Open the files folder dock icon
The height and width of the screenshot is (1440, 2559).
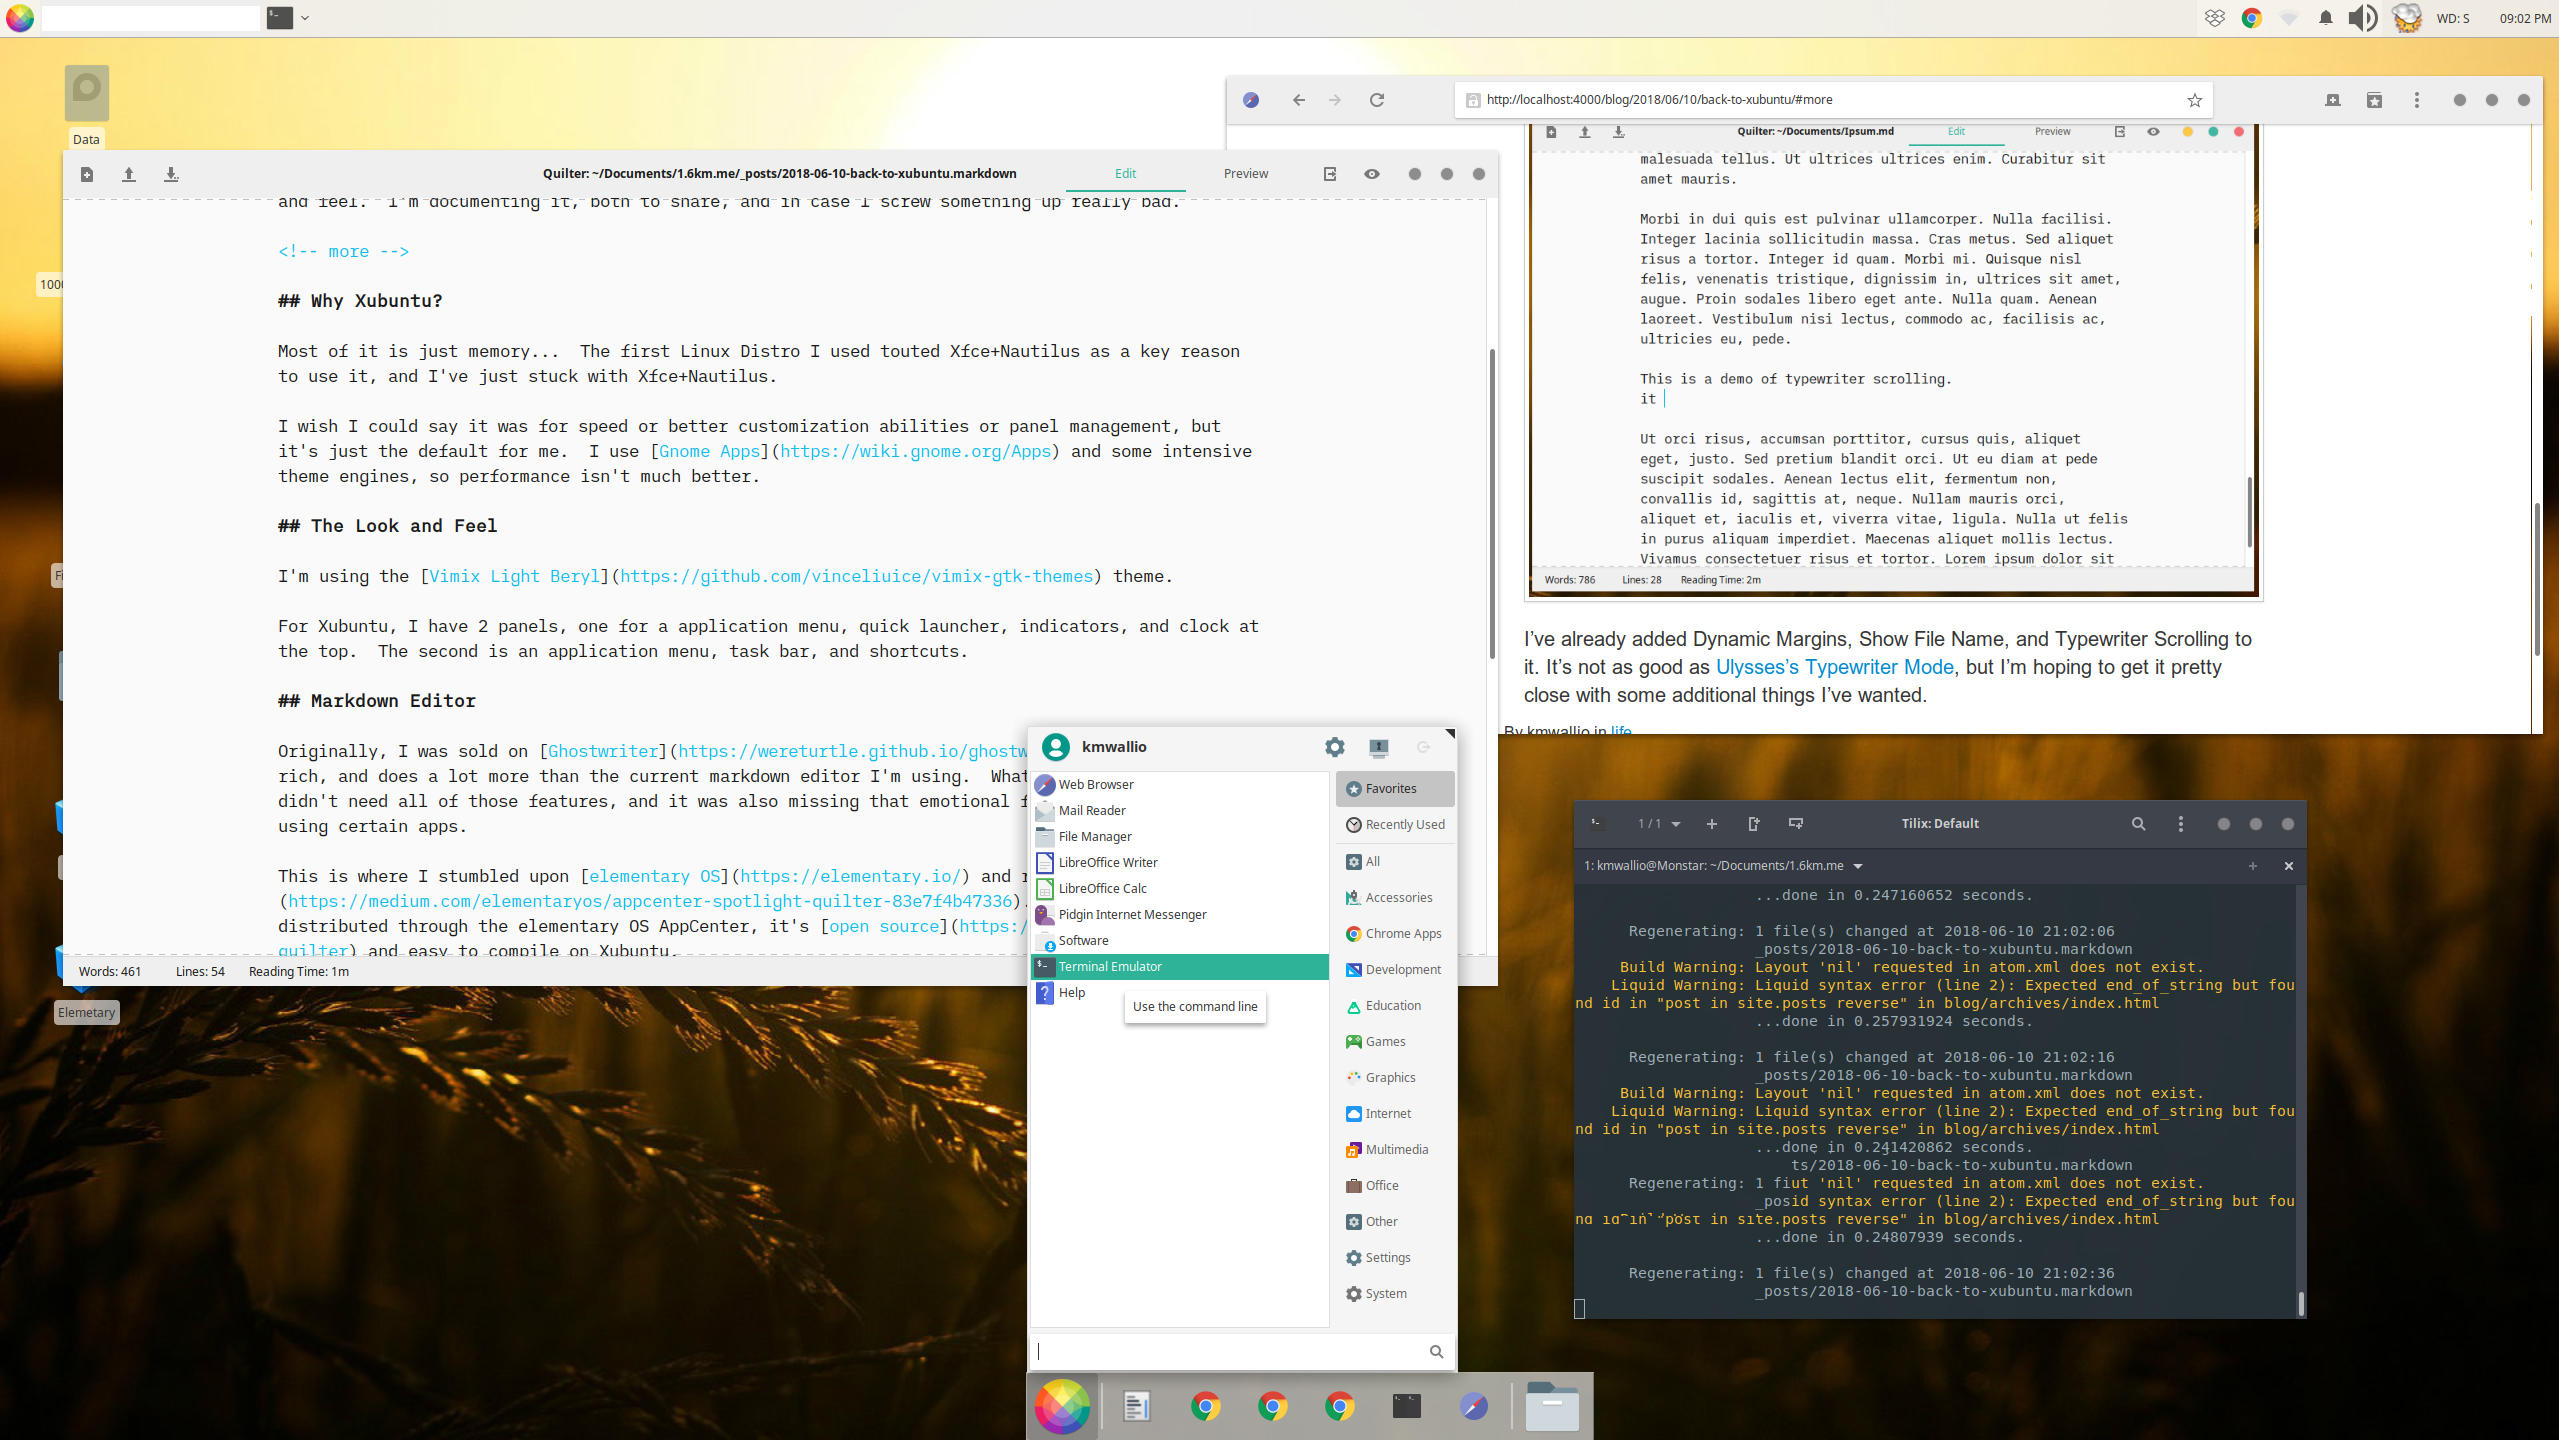click(1551, 1406)
